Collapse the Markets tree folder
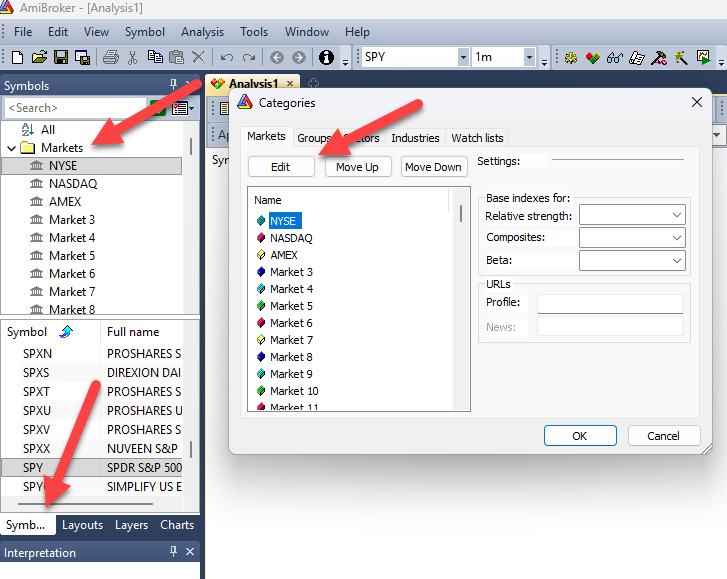727x579 pixels. click(12, 148)
